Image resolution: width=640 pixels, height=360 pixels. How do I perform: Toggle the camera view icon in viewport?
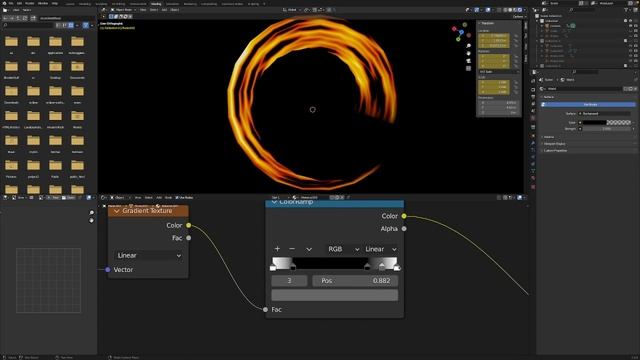point(469,61)
